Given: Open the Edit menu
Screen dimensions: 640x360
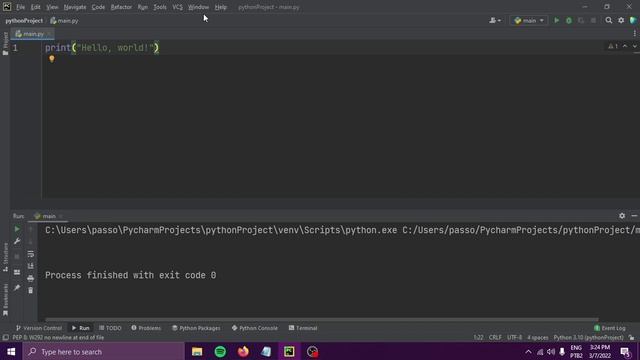Looking at the screenshot, I should click(x=36, y=7).
